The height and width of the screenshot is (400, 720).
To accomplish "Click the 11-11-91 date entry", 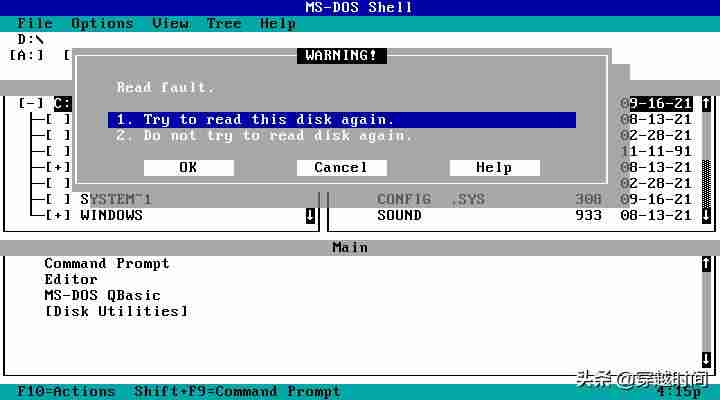I will (656, 152).
